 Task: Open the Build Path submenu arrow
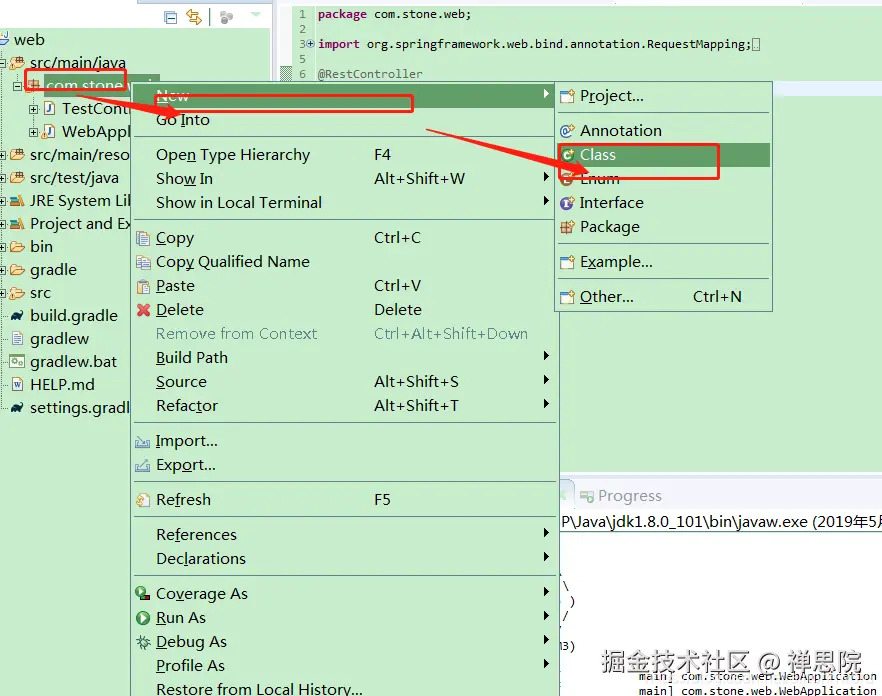click(x=546, y=356)
